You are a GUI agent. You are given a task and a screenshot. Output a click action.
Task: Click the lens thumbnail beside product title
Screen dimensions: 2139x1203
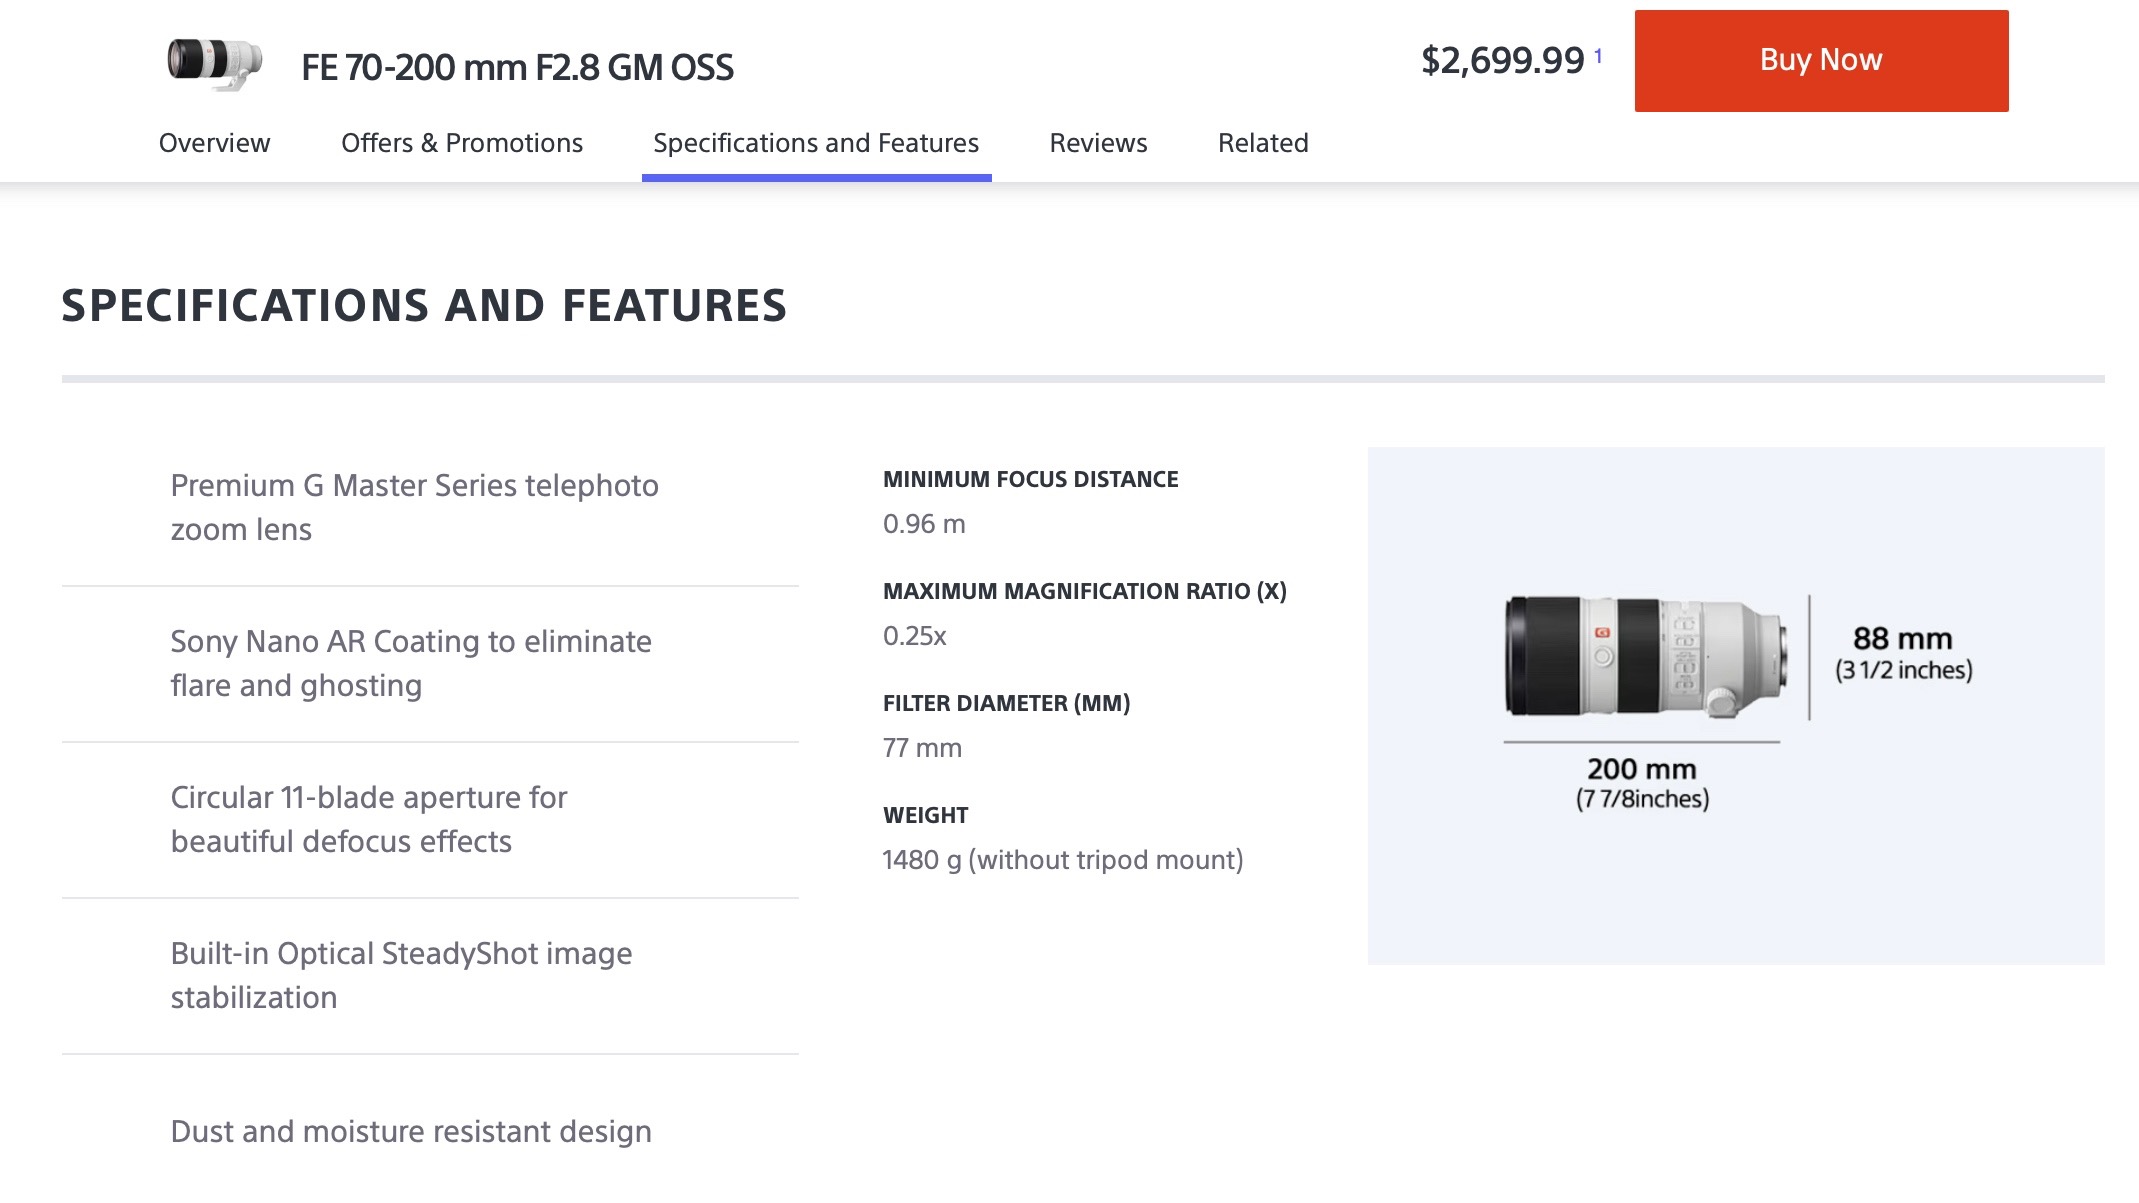click(215, 64)
